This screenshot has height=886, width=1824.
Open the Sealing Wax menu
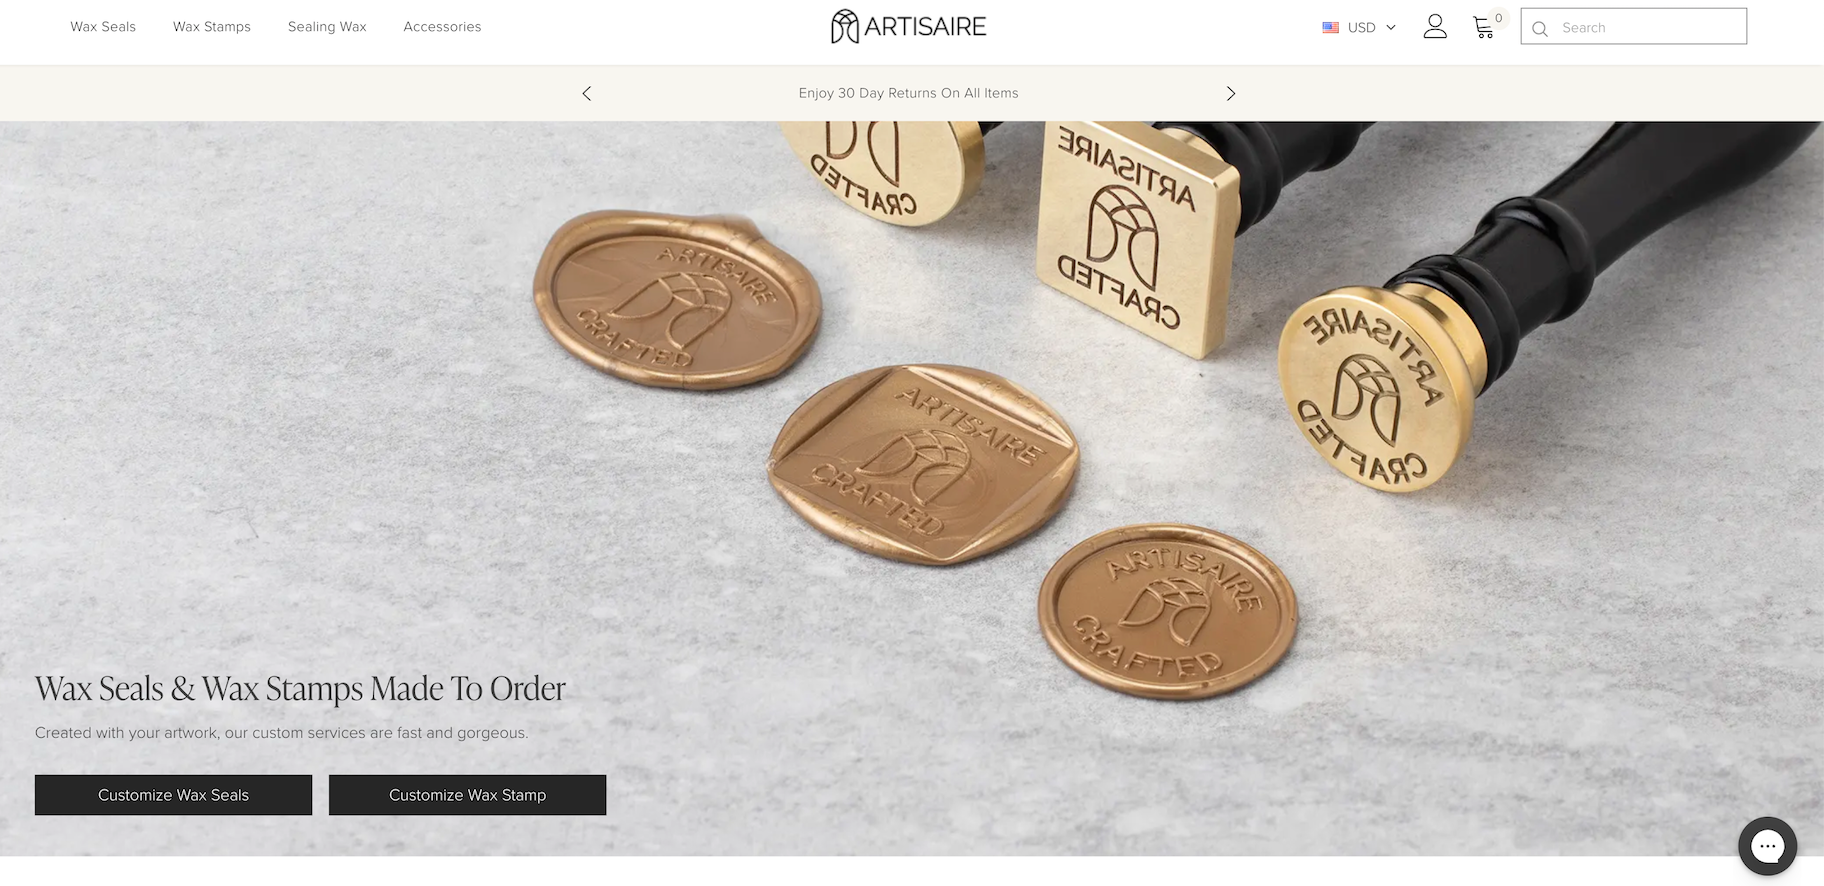tap(327, 27)
